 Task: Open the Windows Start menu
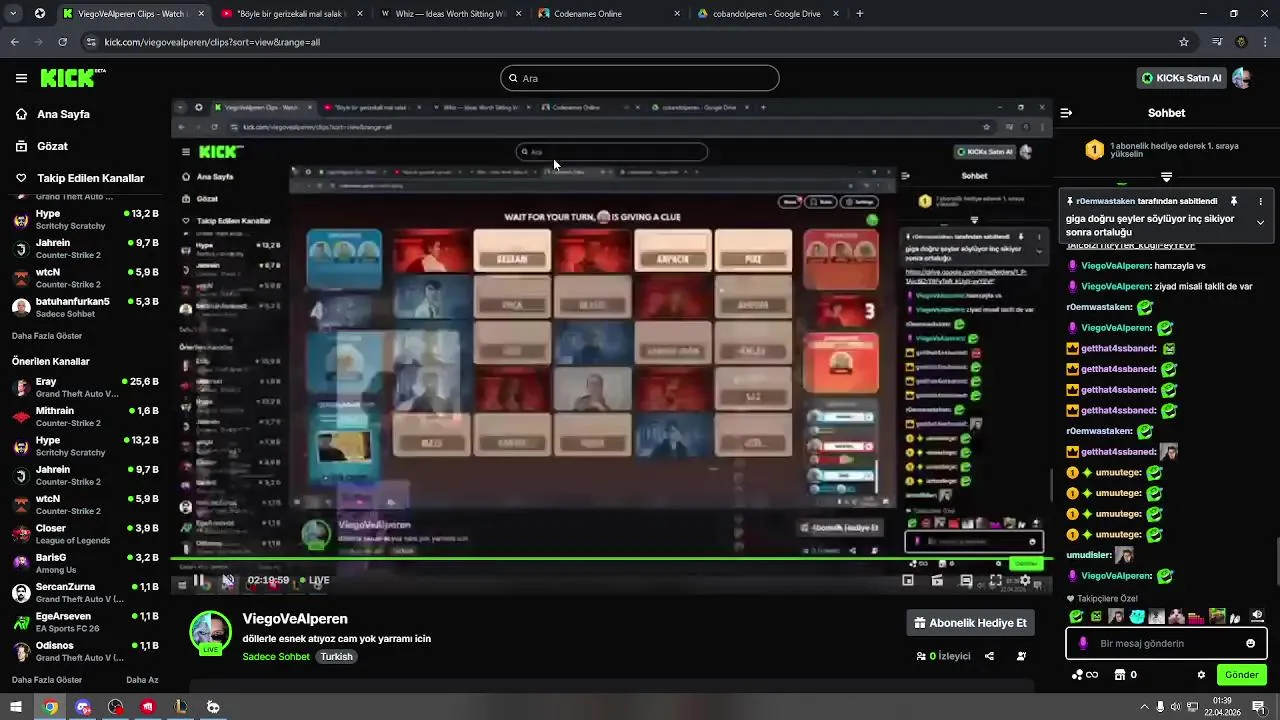tap(16, 707)
